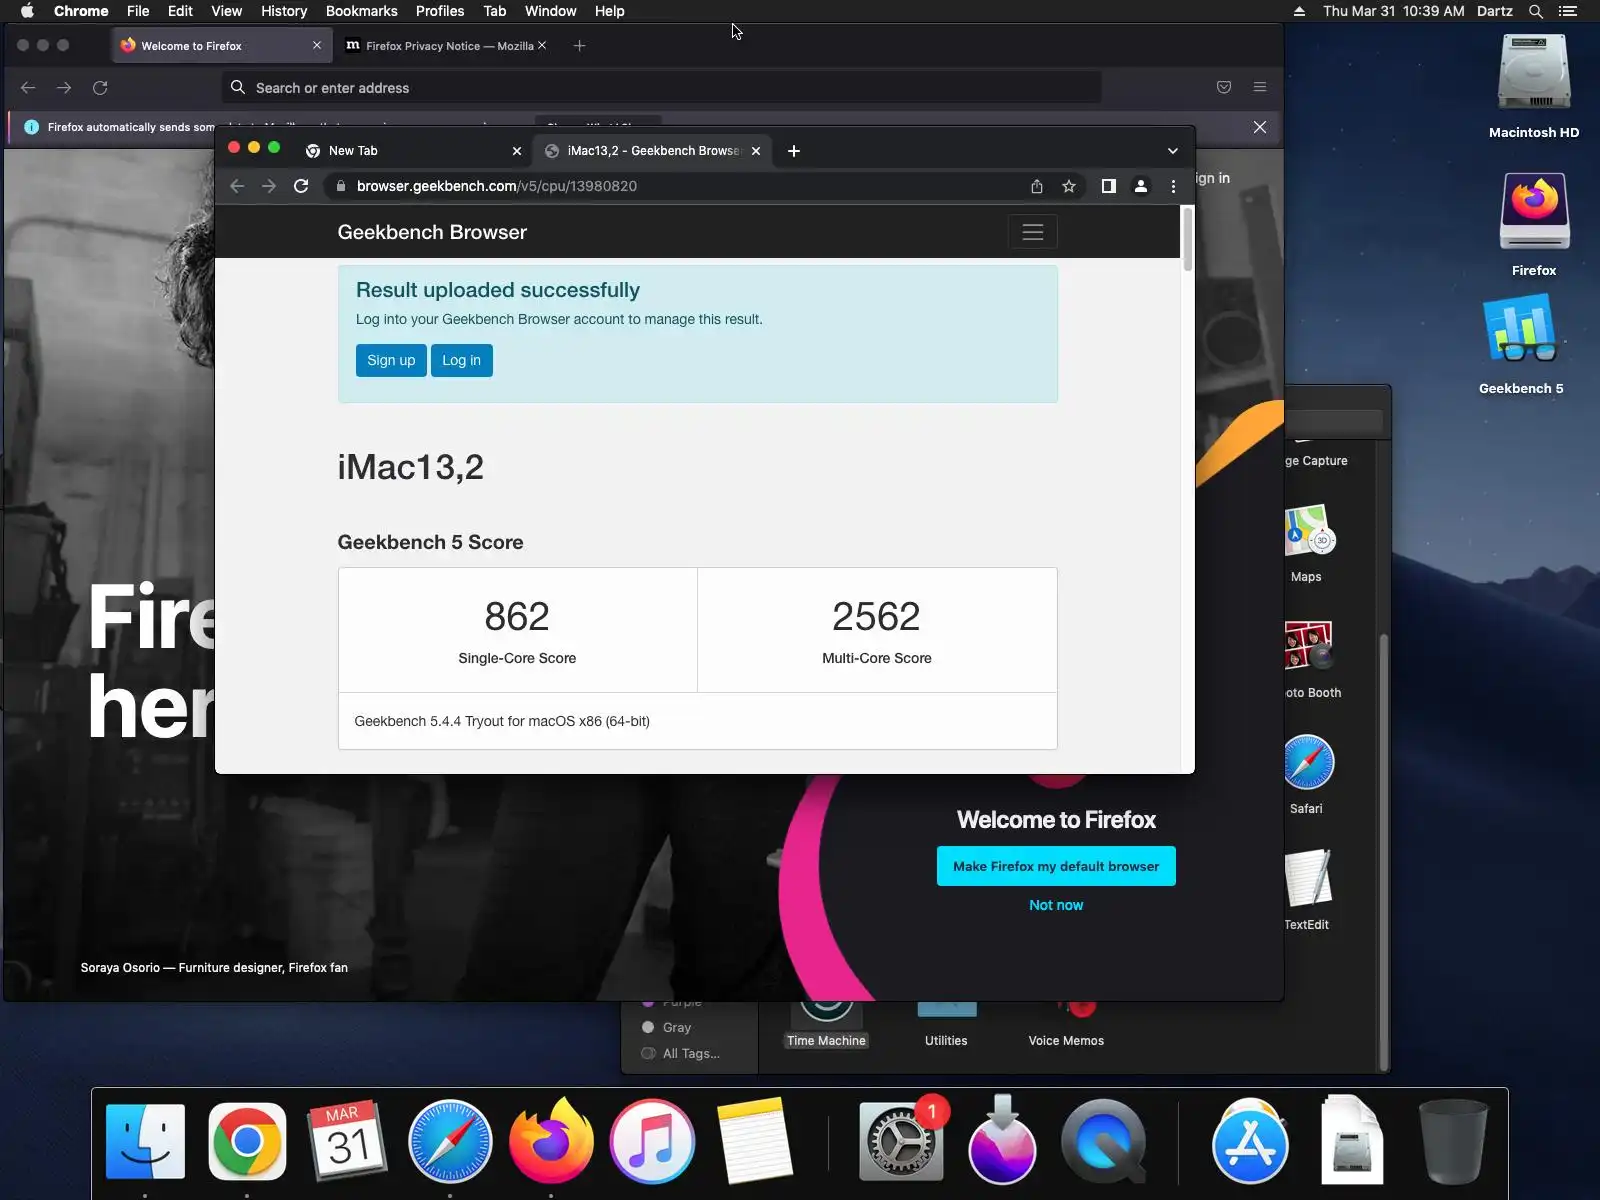Open Control Center list icon in menu bar

pyautogui.click(x=1568, y=11)
